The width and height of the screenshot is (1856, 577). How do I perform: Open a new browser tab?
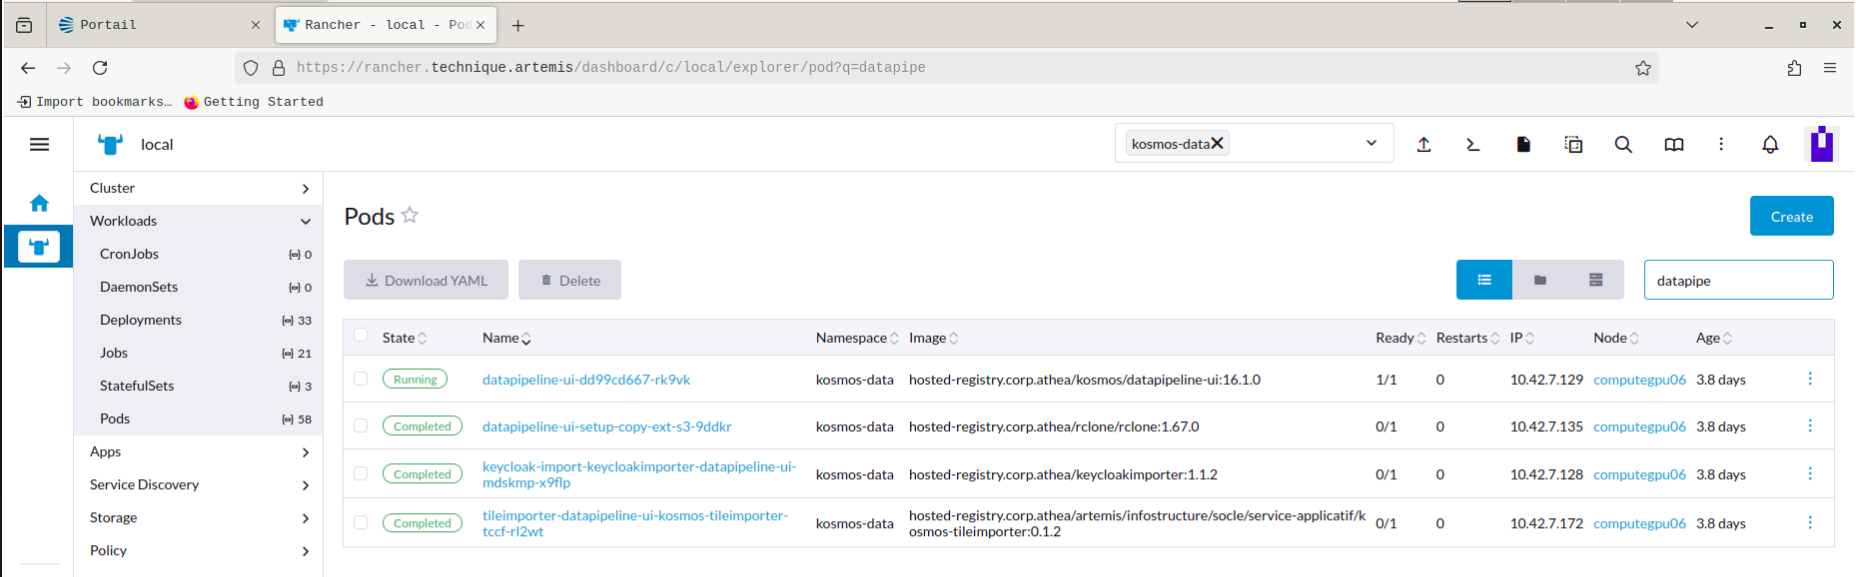point(518,25)
